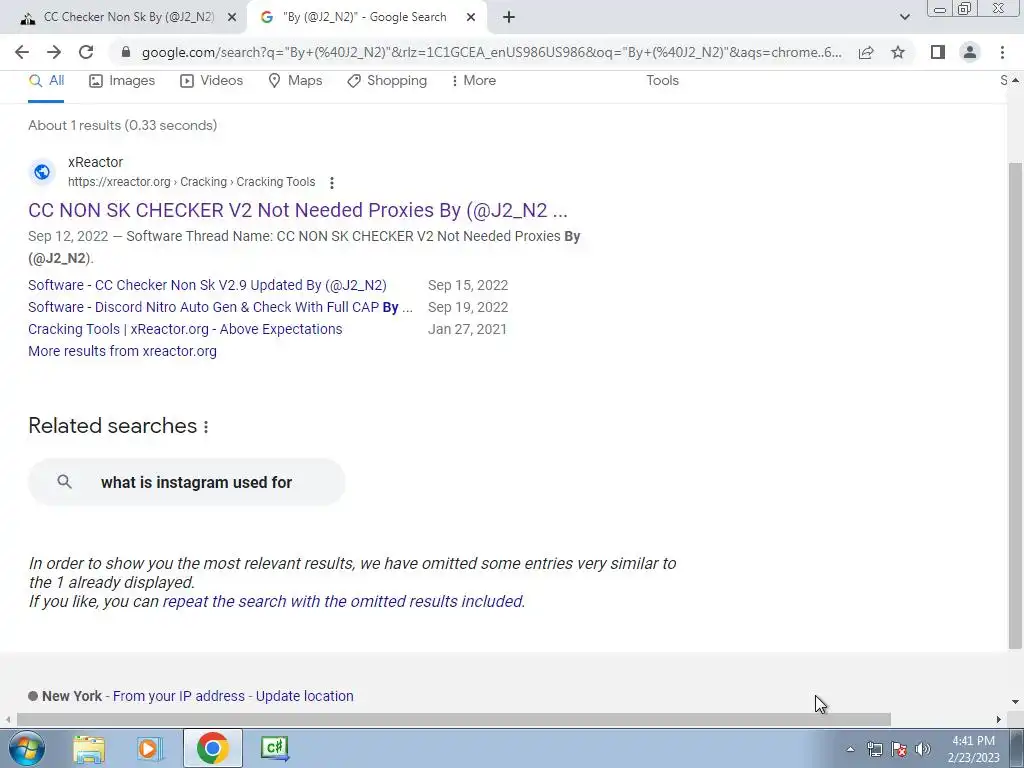
Task: Go back with the browser back arrow
Action: [22, 52]
